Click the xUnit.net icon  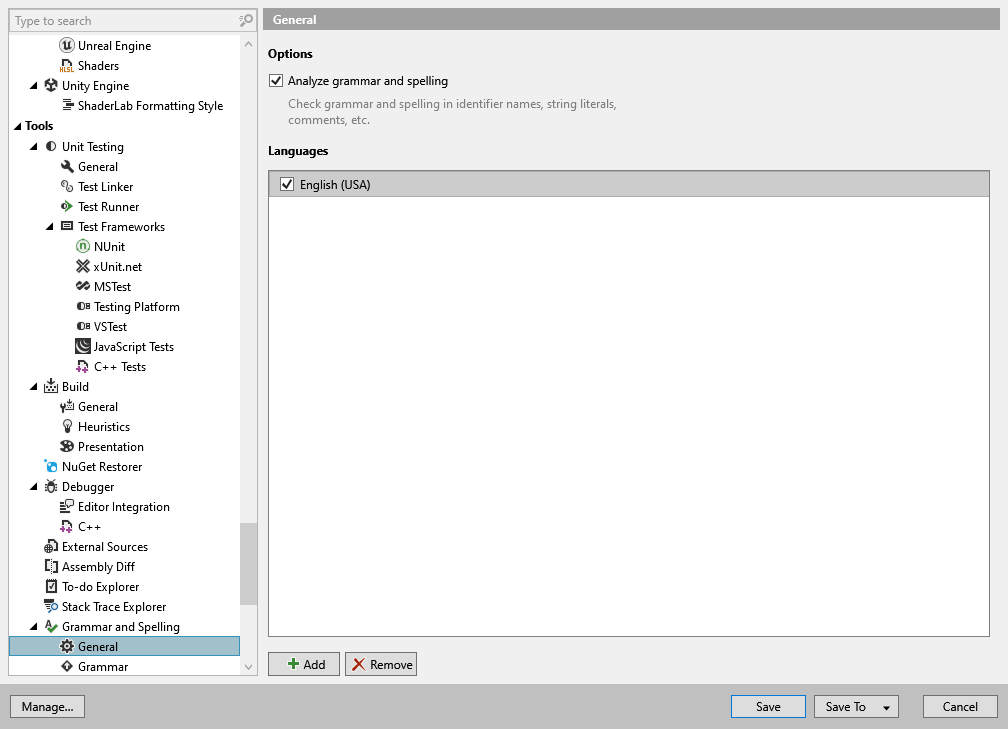pyautogui.click(x=85, y=266)
